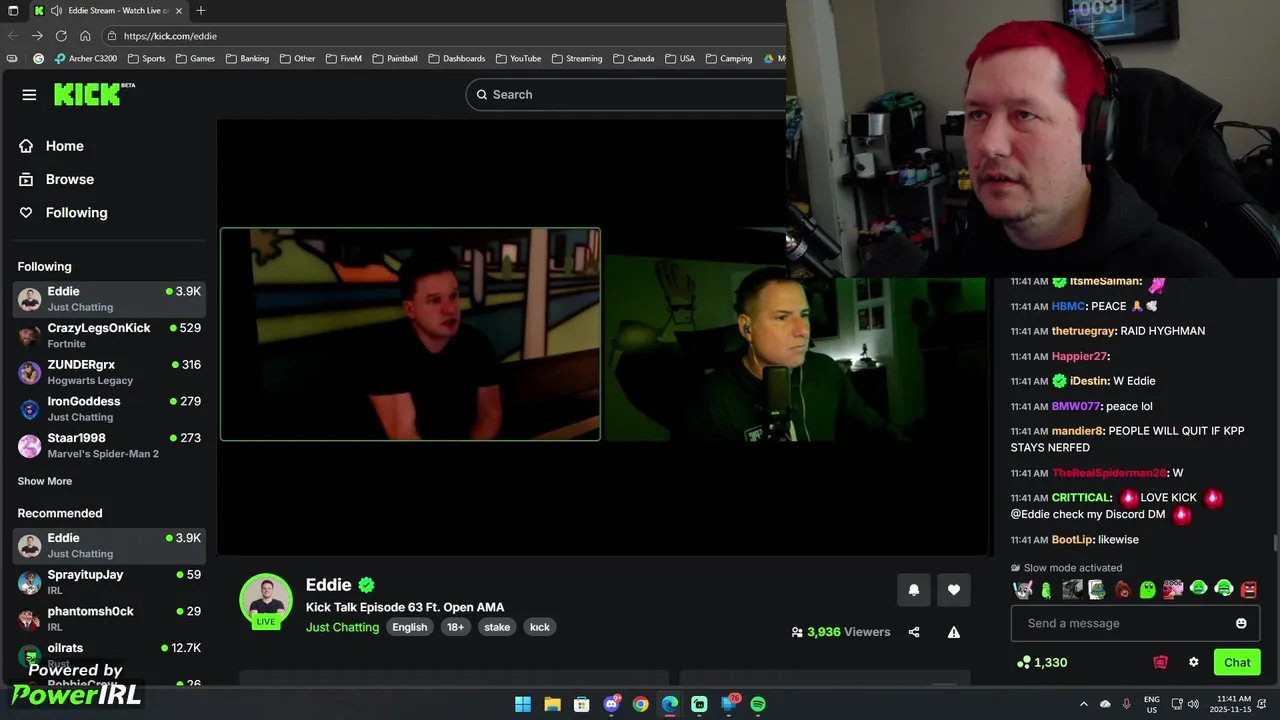Click the stake tag
Viewport: 1280px width, 720px height.
click(x=497, y=627)
